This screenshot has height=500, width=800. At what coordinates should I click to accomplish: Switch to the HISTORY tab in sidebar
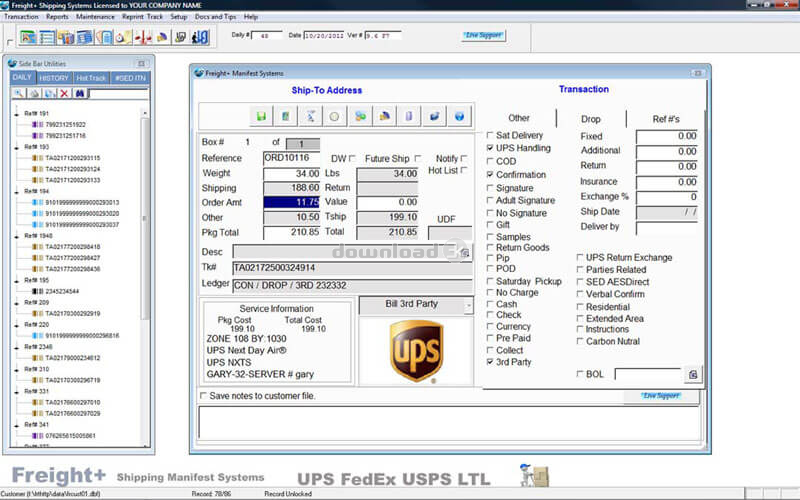(54, 78)
